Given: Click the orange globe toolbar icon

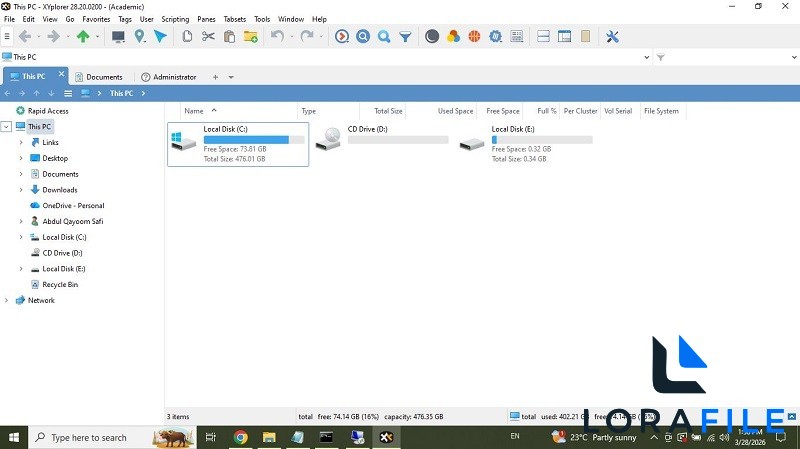Looking at the screenshot, I should coord(474,36).
